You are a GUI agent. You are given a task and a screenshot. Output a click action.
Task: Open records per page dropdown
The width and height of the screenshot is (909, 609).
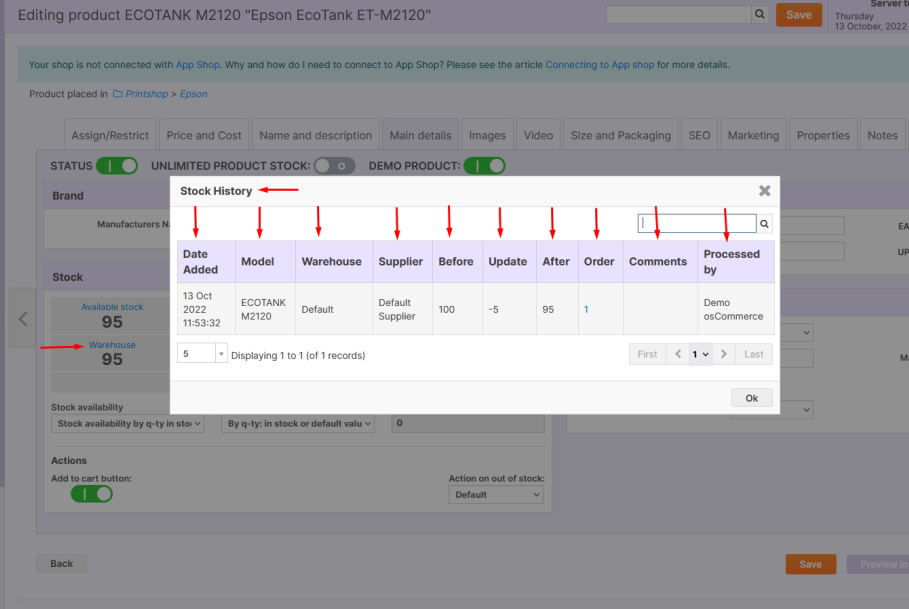(202, 354)
